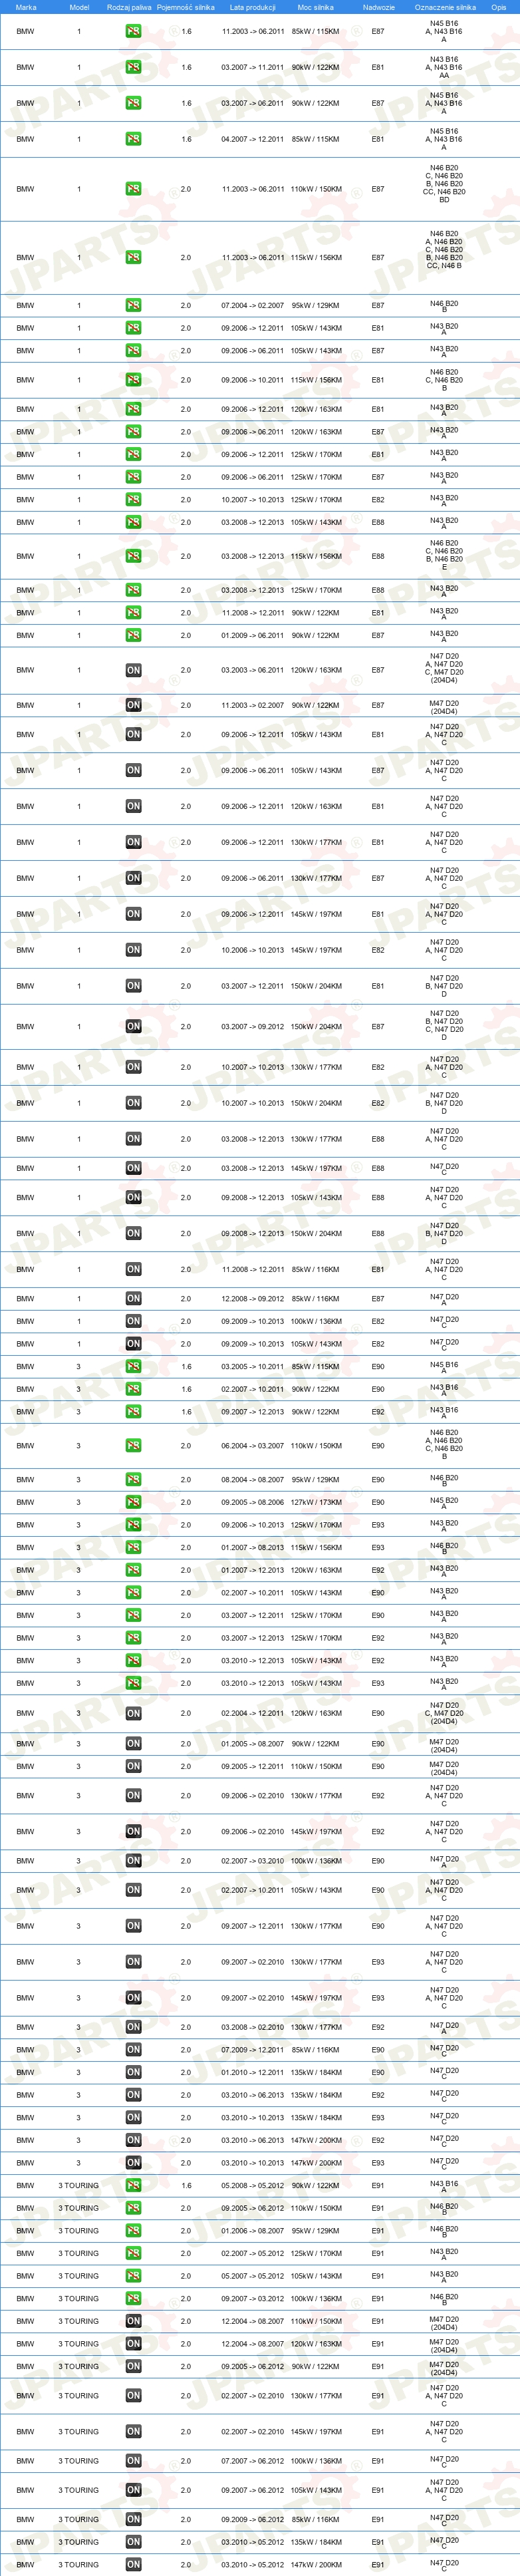Click the PB fuel icon in the 09.2007 -> 12.2013 row
The height and width of the screenshot is (2576, 520).
pos(133,1411)
